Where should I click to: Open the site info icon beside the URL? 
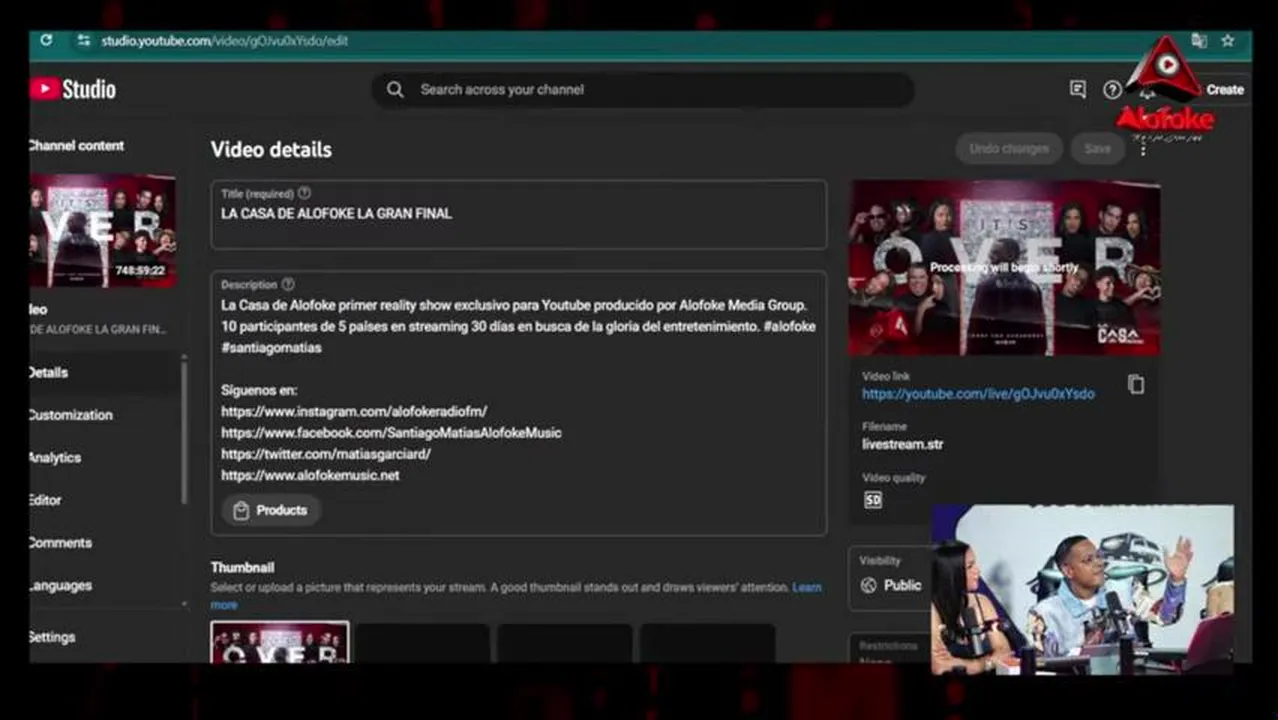(84, 41)
